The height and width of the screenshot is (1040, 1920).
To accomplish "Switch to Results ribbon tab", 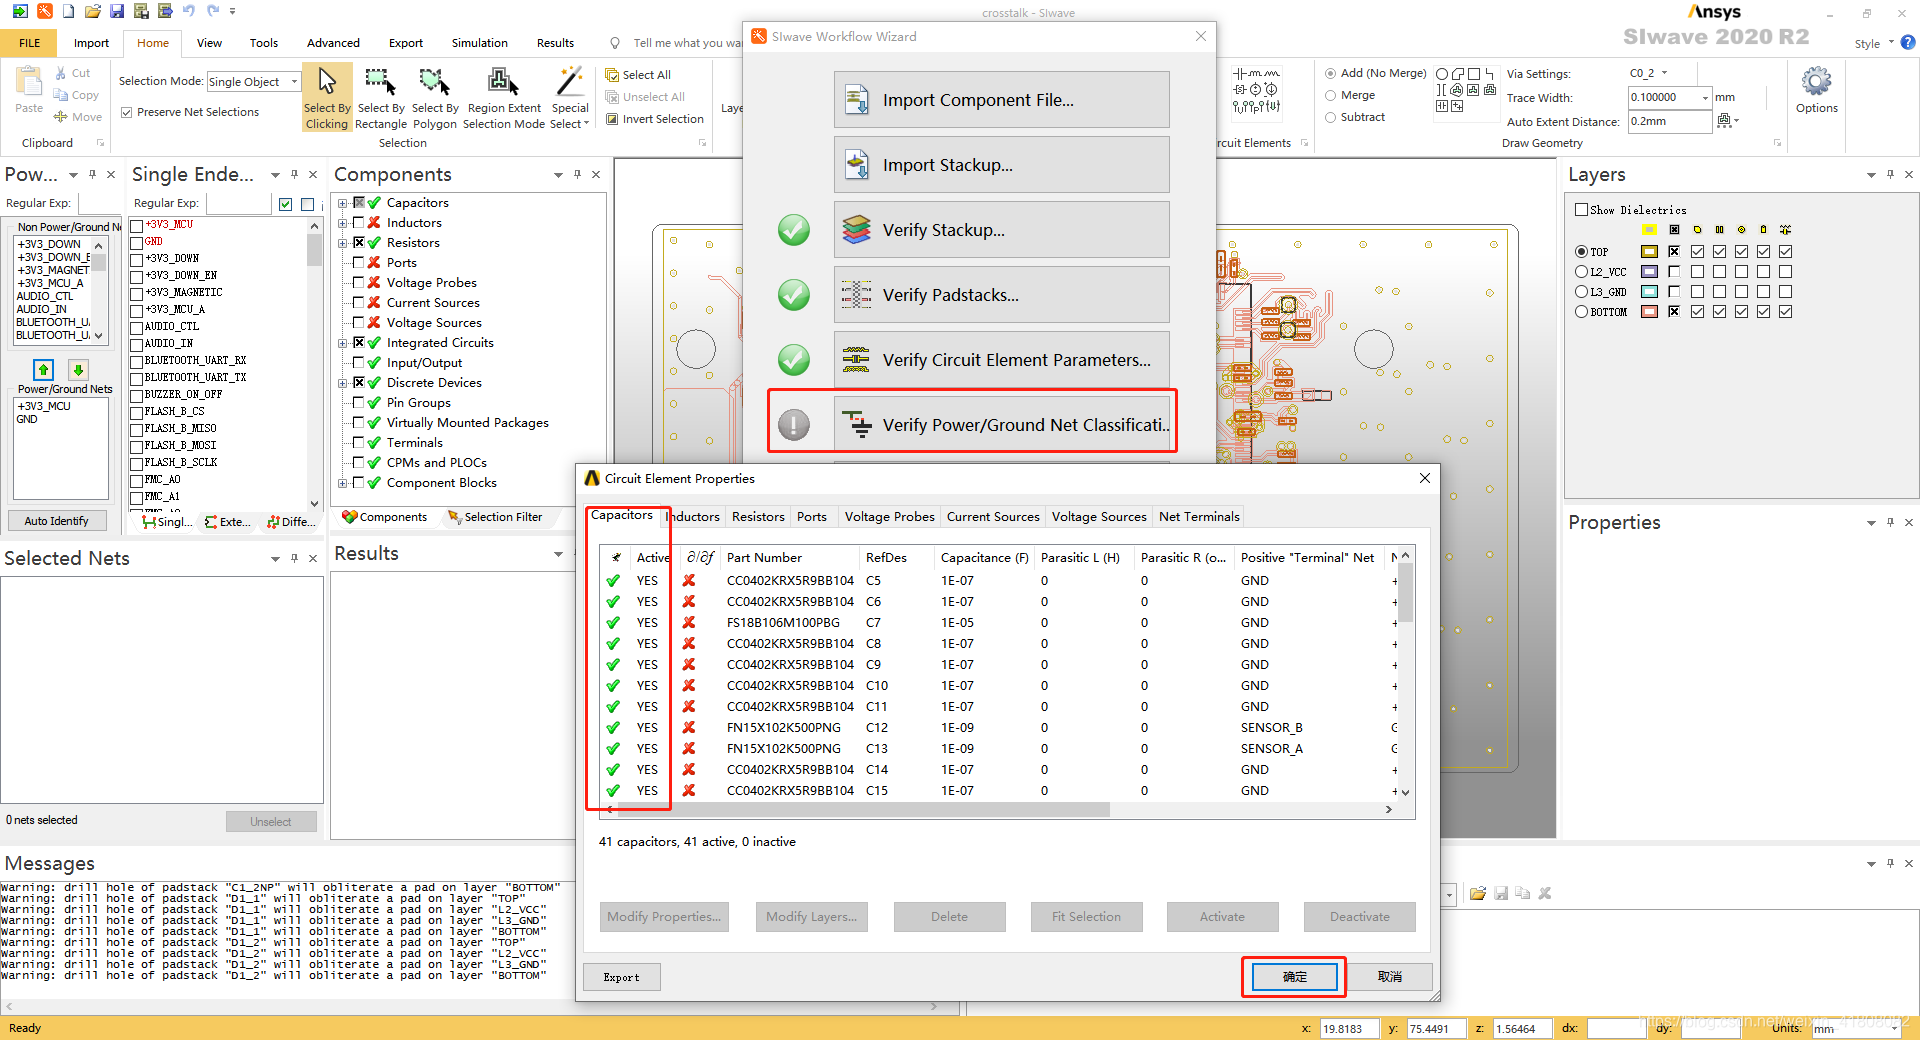I will click(555, 43).
